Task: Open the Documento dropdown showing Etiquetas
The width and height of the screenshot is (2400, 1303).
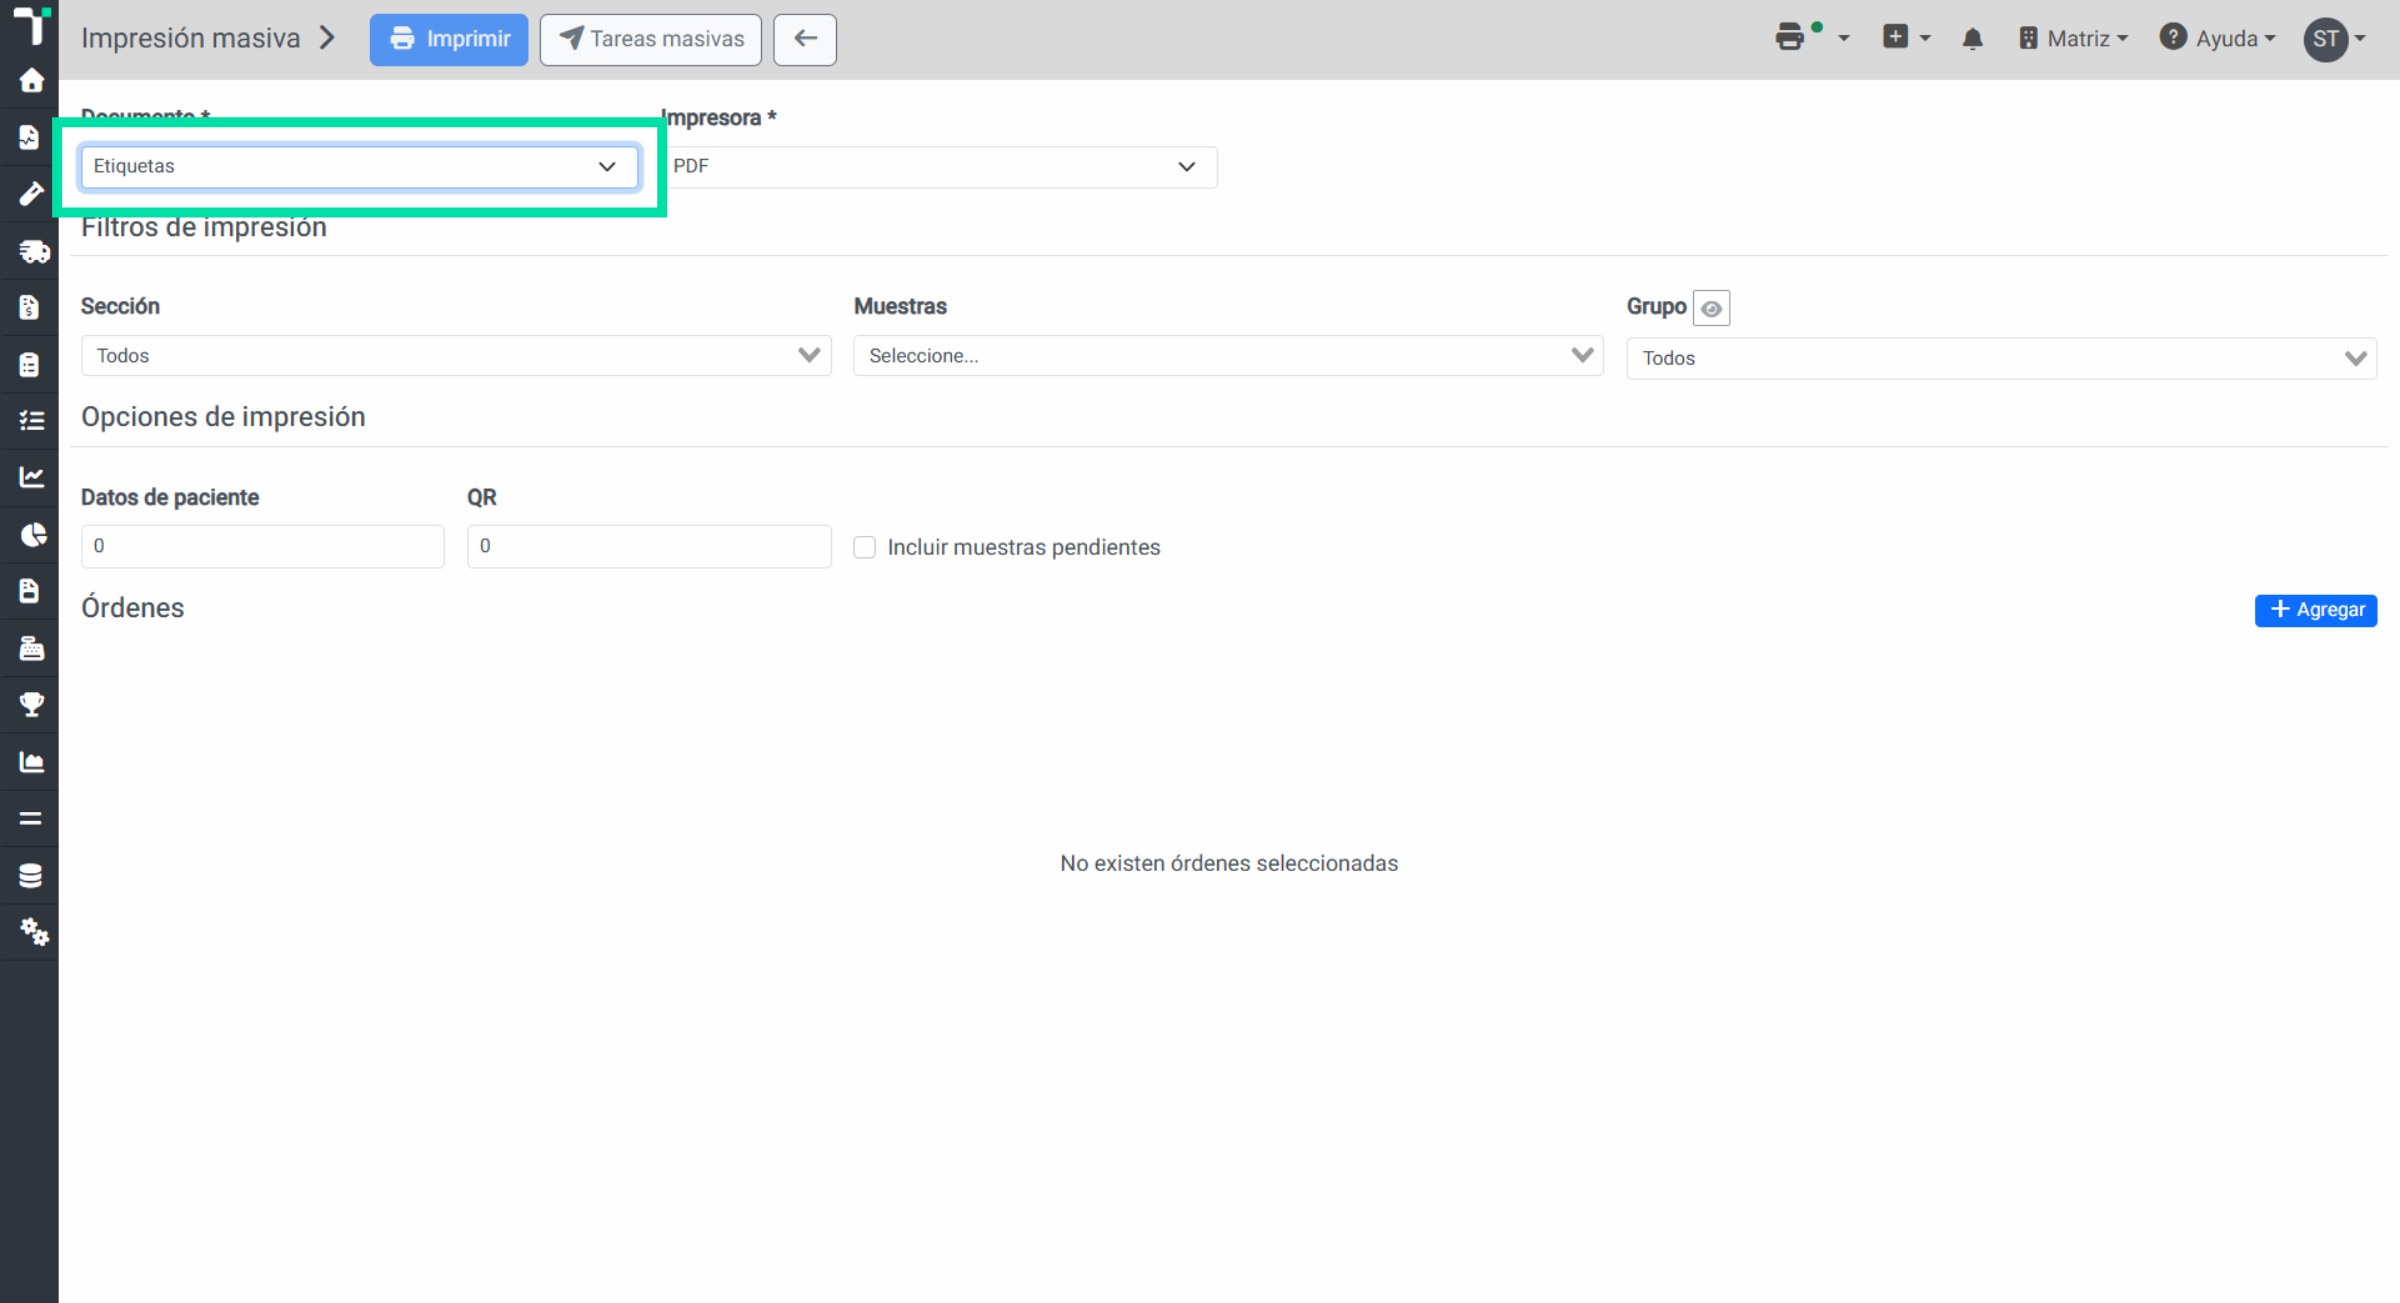Action: coord(359,166)
